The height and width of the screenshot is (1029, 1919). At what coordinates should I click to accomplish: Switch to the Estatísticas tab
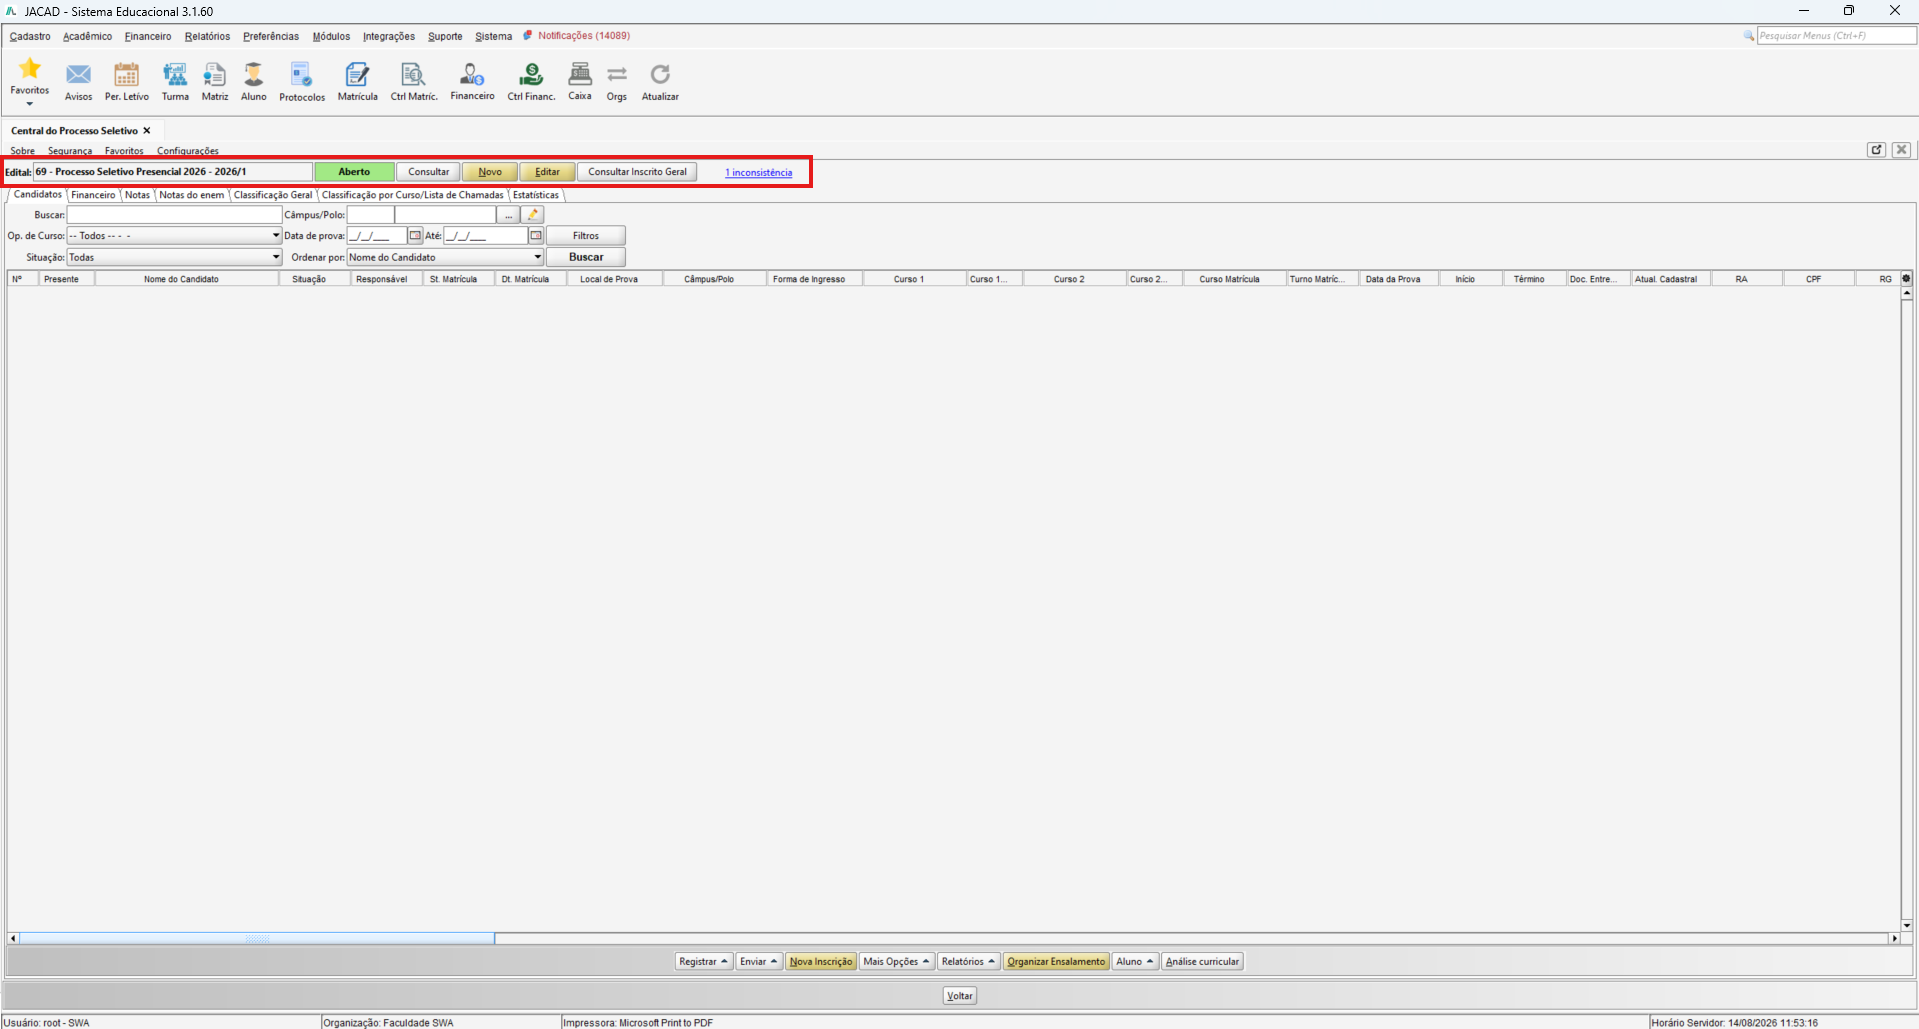[536, 195]
